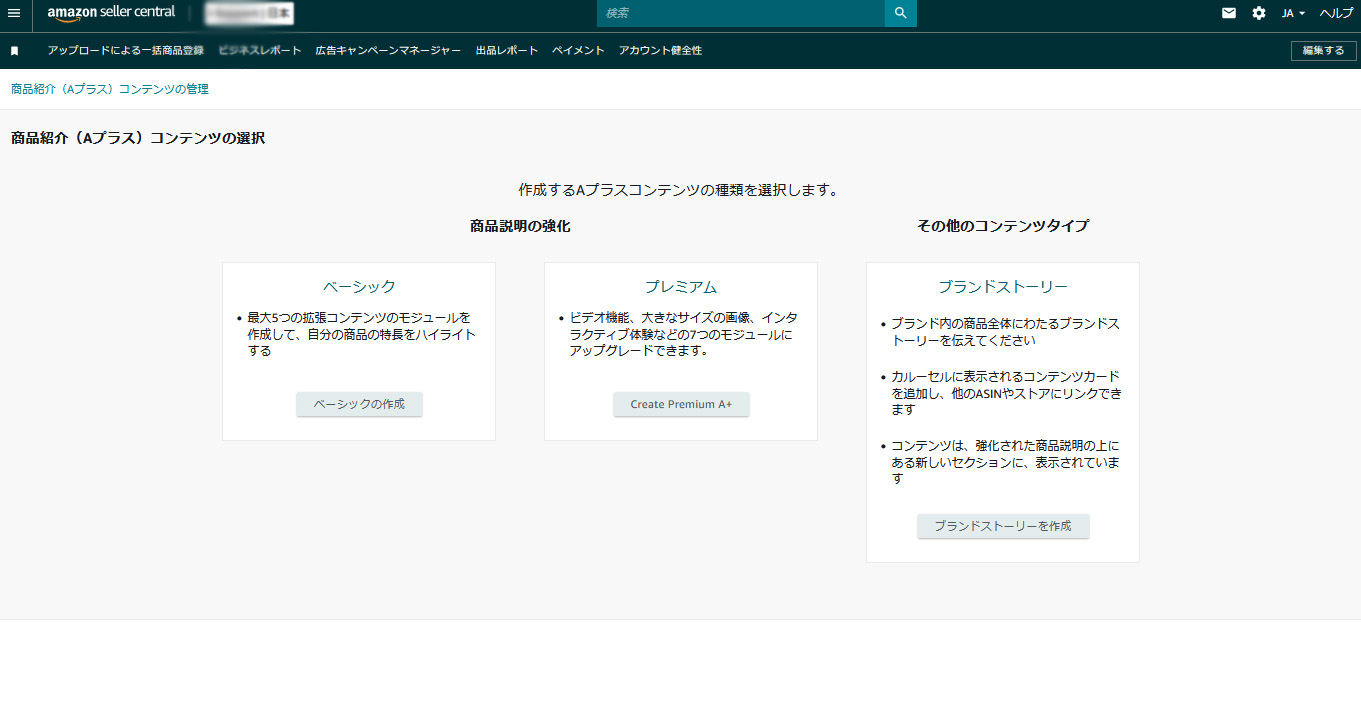Click text 作成するAプラスコンテンツの種類を選択します。
The height and width of the screenshot is (720, 1361).
point(678,189)
